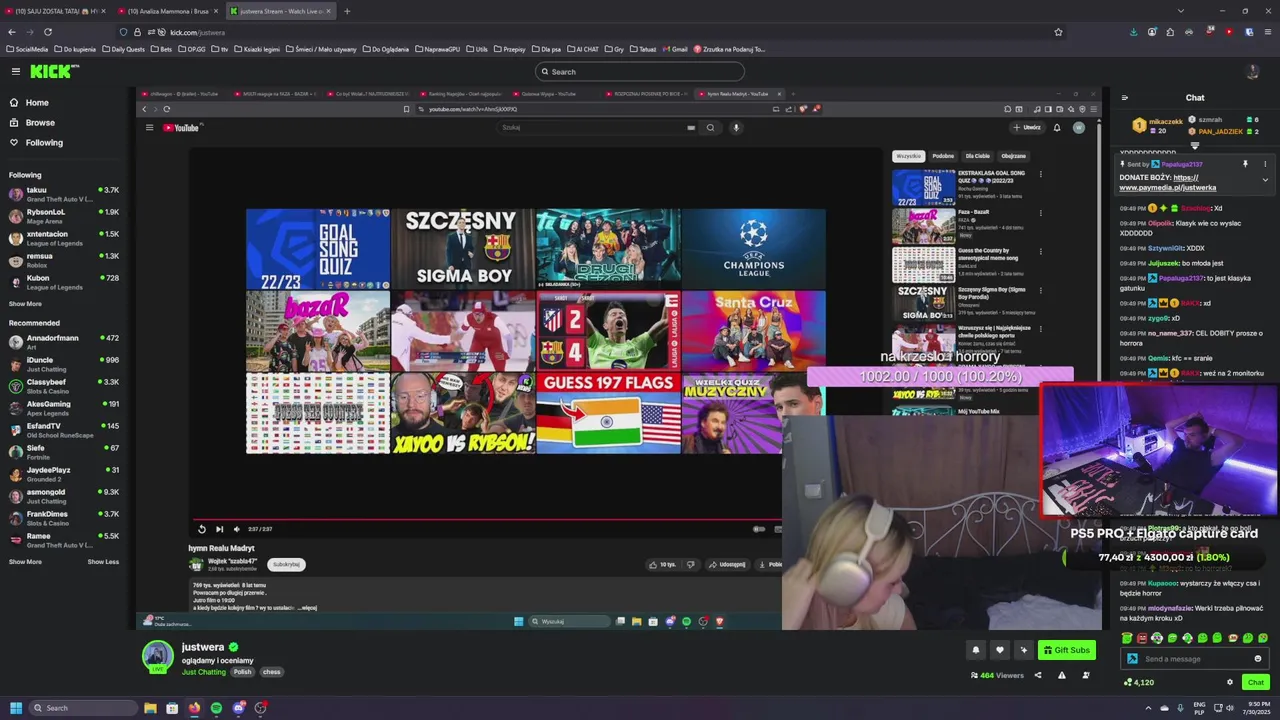Open the paymedia.pl/justwerka donate link
Screen dimensions: 1280x720
(x=1168, y=187)
